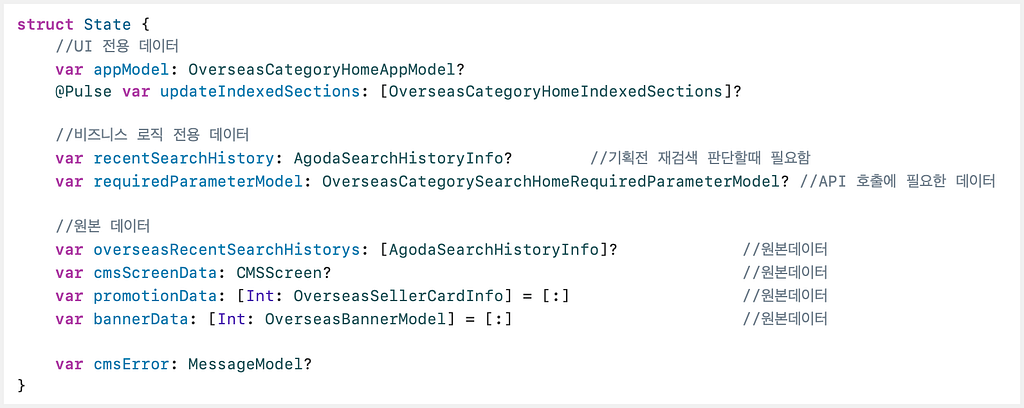This screenshot has width=1024, height=408.
Task: Click the OverseasSellerCardInfo type
Action: coord(398,295)
